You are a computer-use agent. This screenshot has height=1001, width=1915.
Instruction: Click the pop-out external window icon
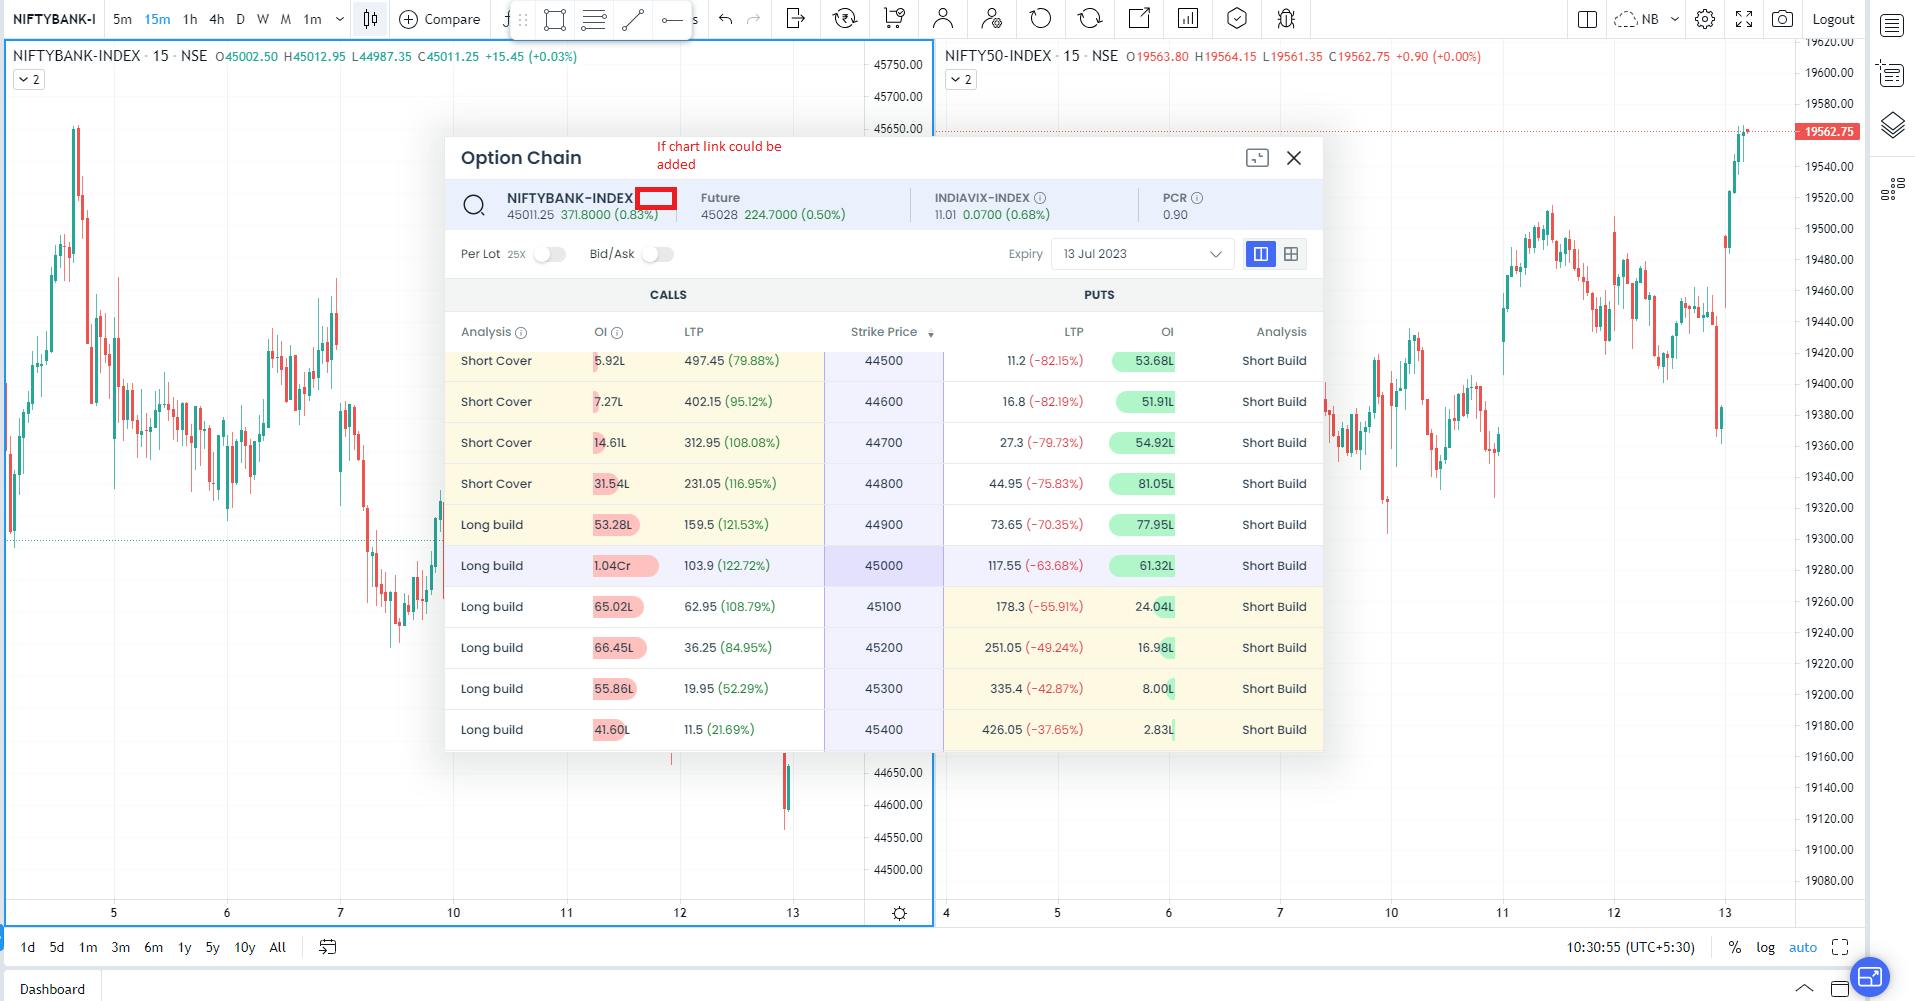pos(1139,19)
